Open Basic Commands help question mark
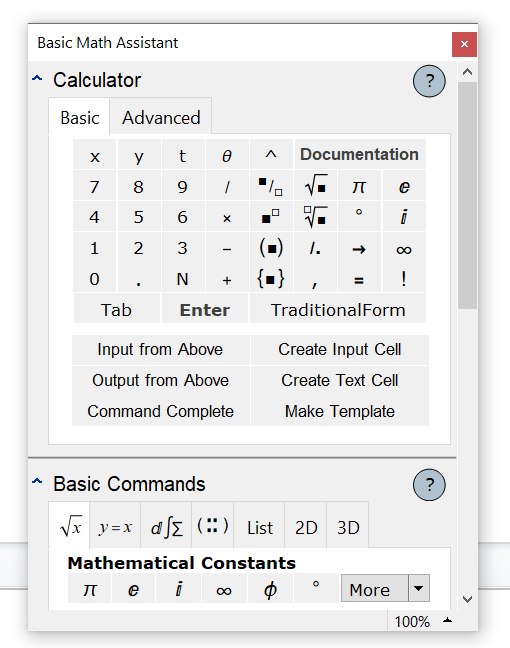Viewport: 510px width, 648px height. (429, 485)
